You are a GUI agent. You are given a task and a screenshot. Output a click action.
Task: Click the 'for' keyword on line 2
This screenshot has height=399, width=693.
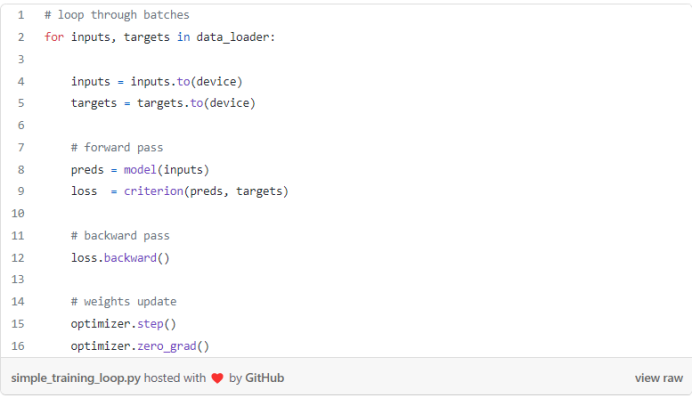54,37
